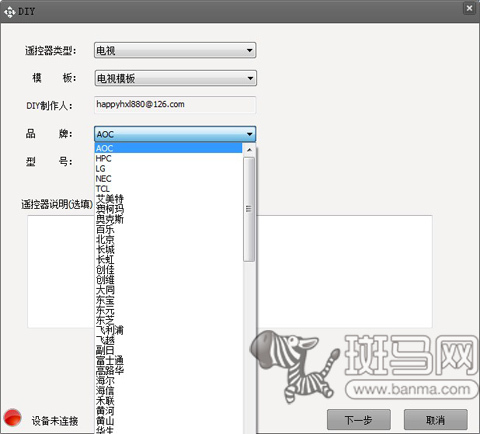Click the DIY制作人 email field
The width and height of the screenshot is (480, 434).
(x=175, y=105)
